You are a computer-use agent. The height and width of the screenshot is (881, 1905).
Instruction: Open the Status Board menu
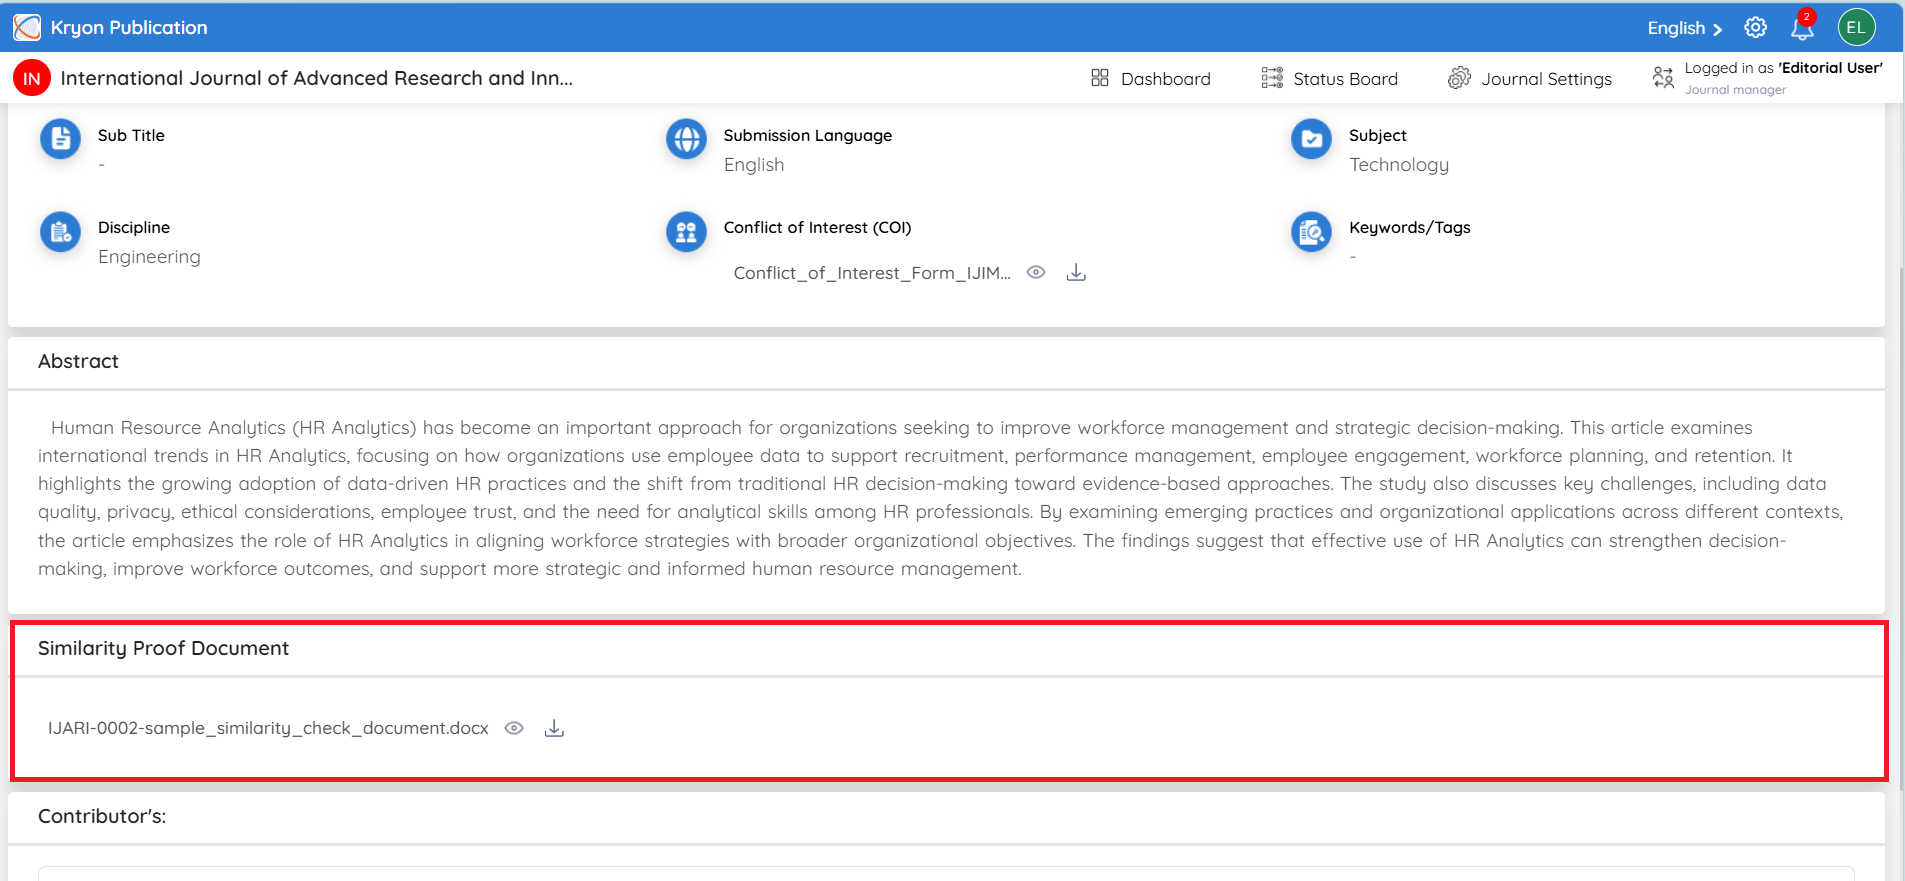coord(1330,78)
